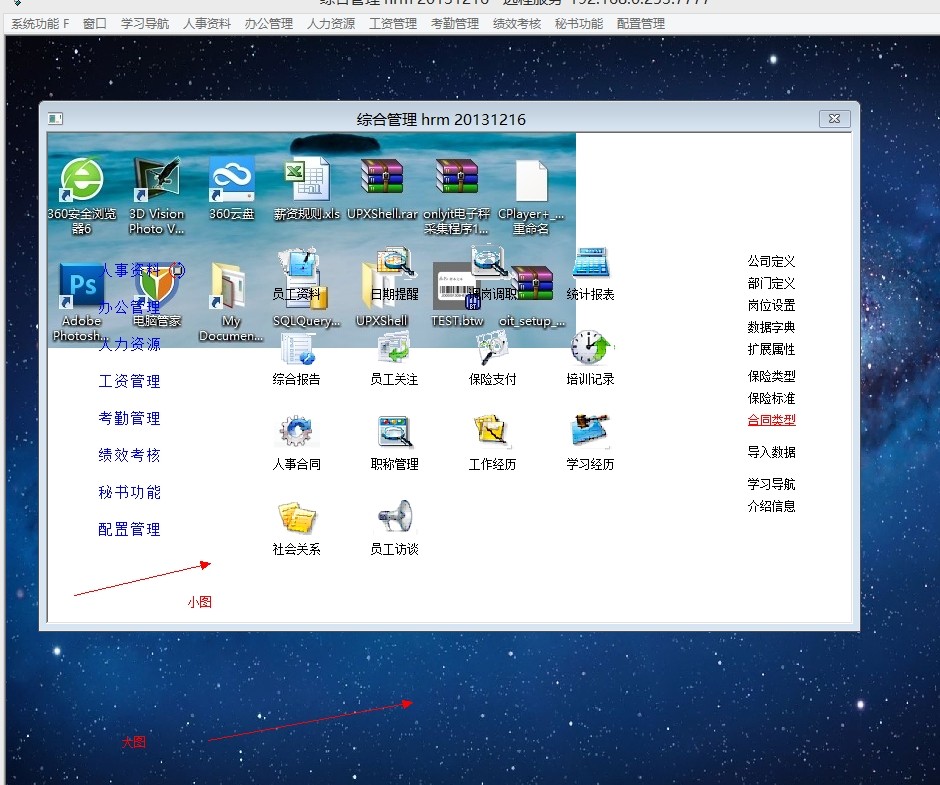Open the 窗口 menu in menu bar

tap(95, 24)
